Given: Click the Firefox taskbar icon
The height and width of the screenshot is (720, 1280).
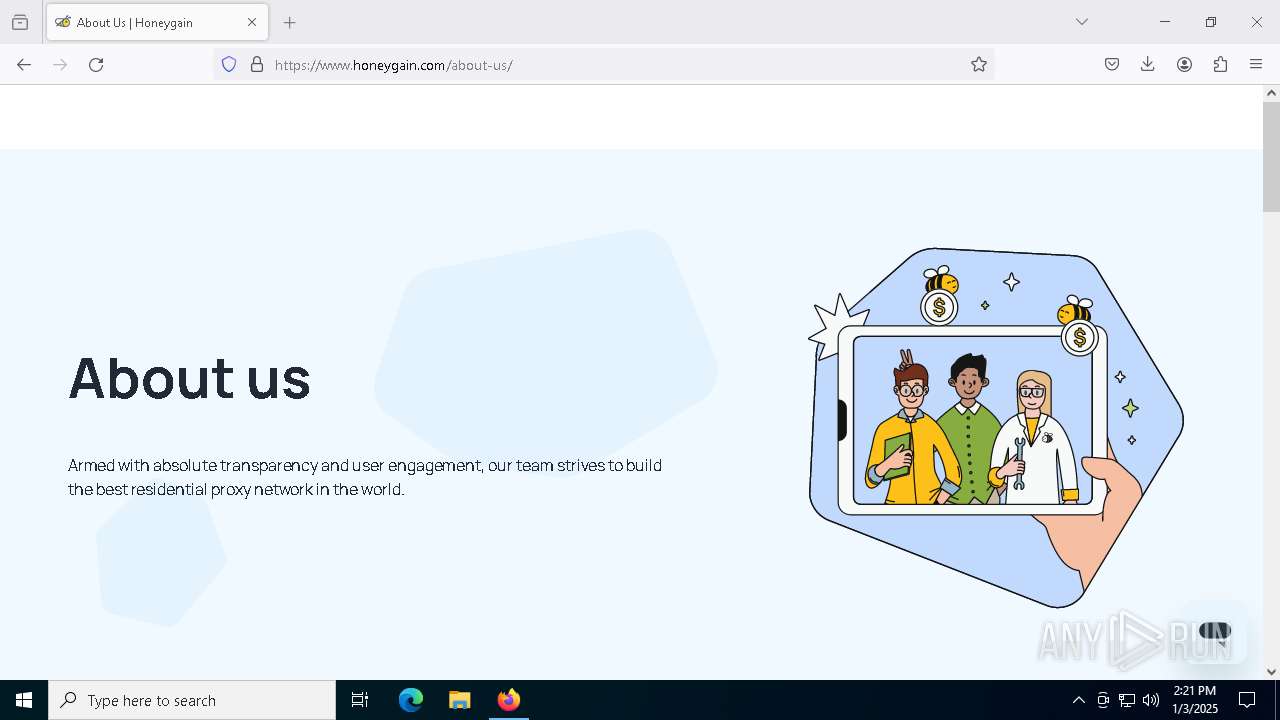Looking at the screenshot, I should click(x=508, y=700).
